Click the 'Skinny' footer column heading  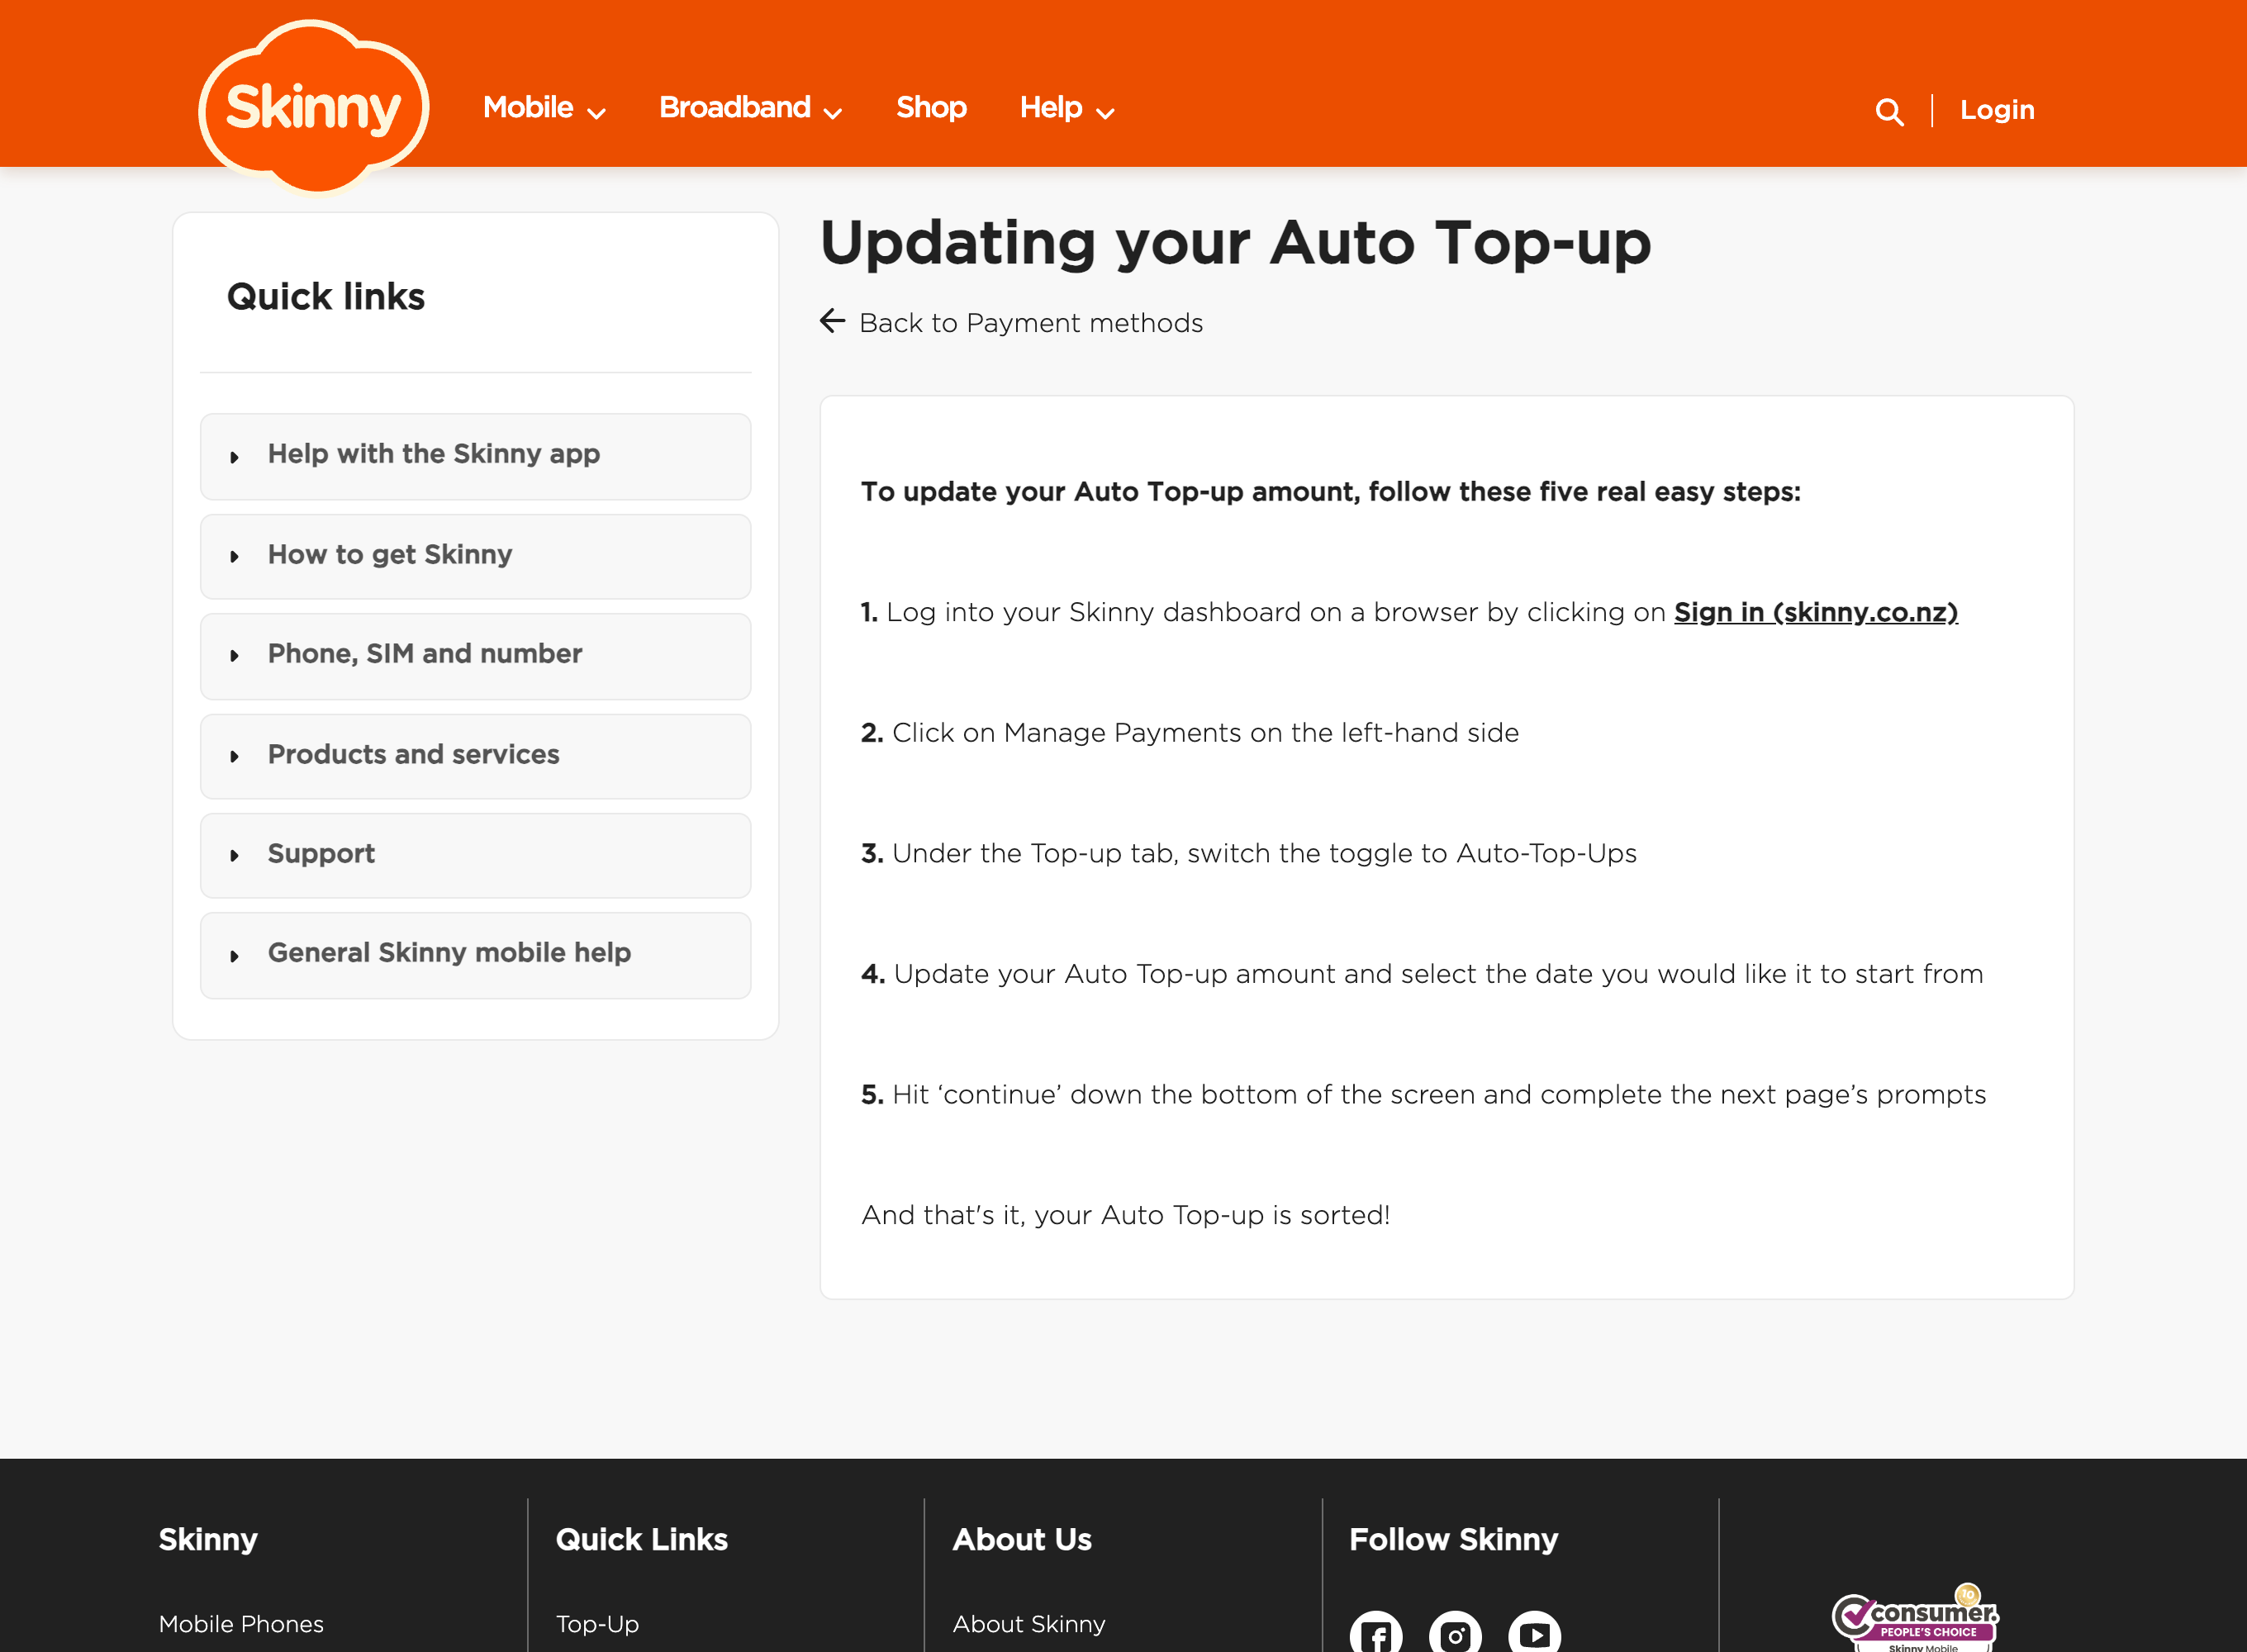tap(208, 1539)
